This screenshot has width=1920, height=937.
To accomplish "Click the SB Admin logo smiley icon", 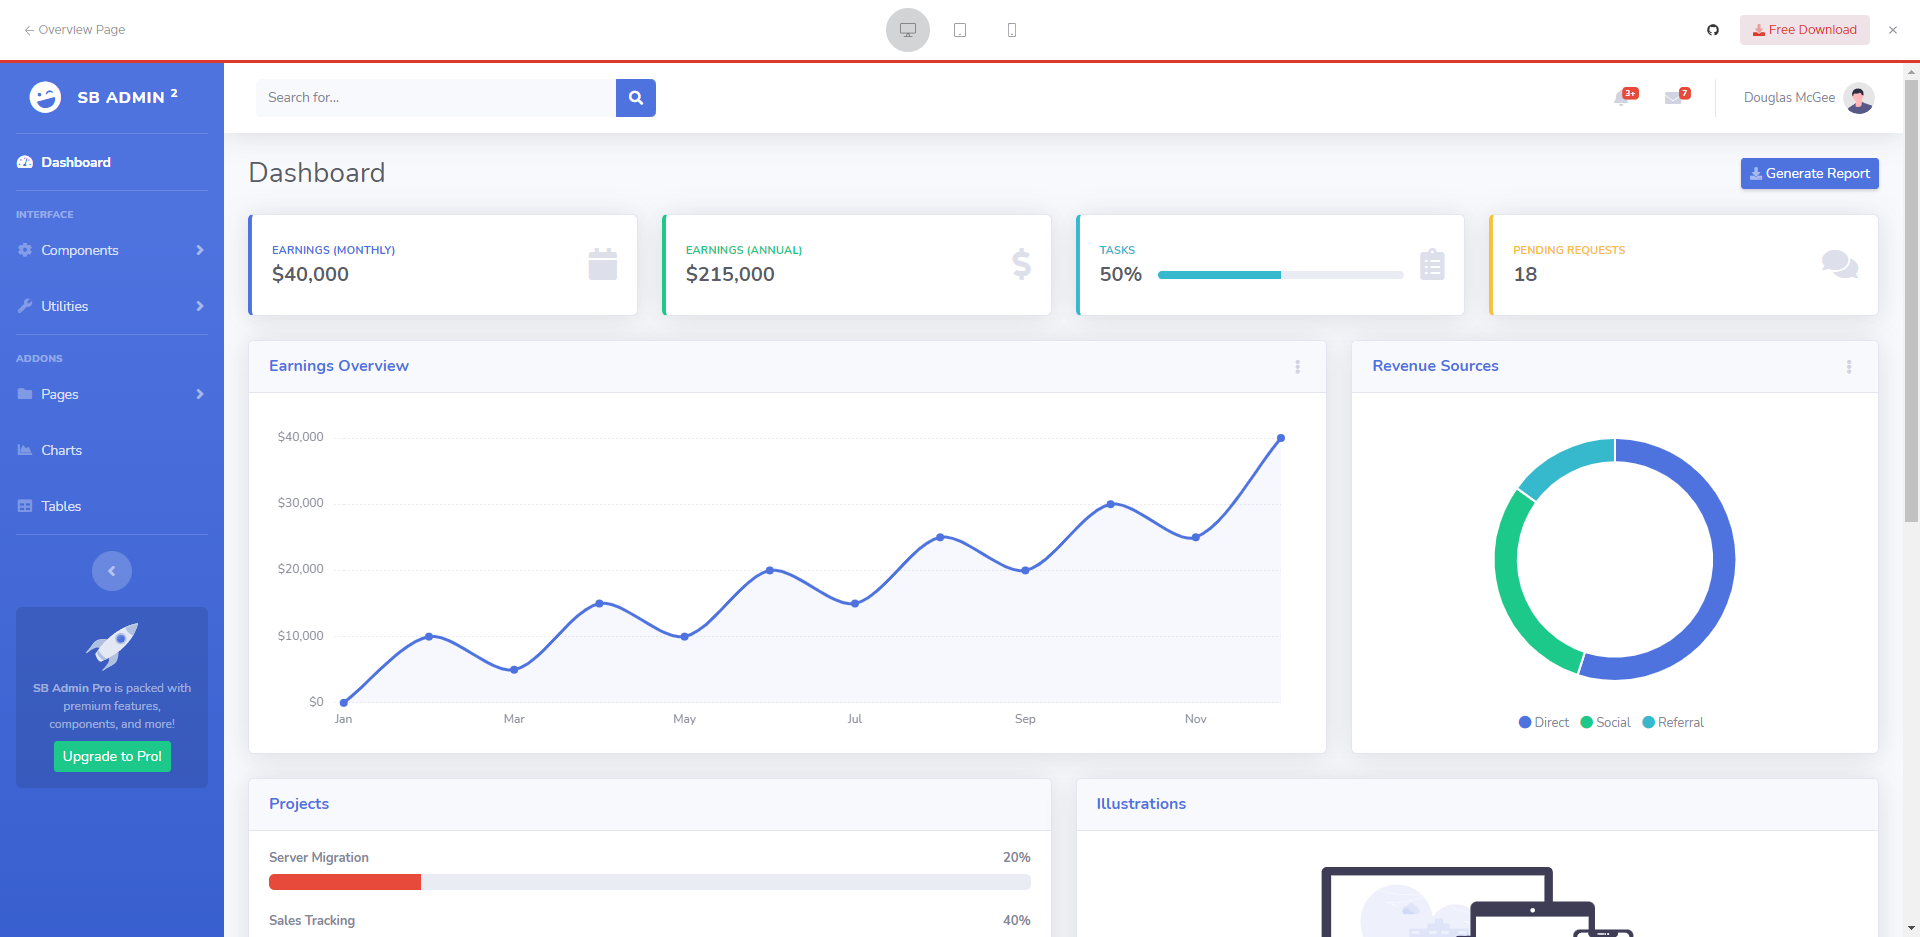I will pyautogui.click(x=45, y=97).
